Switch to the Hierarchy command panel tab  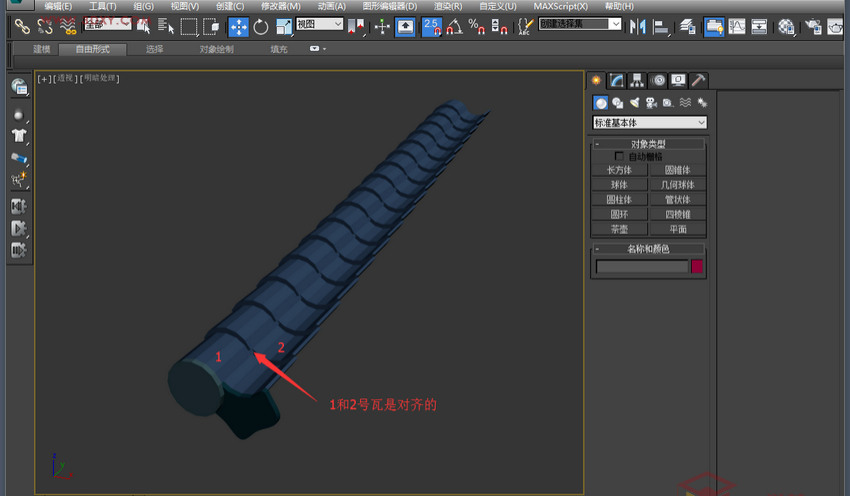(637, 81)
